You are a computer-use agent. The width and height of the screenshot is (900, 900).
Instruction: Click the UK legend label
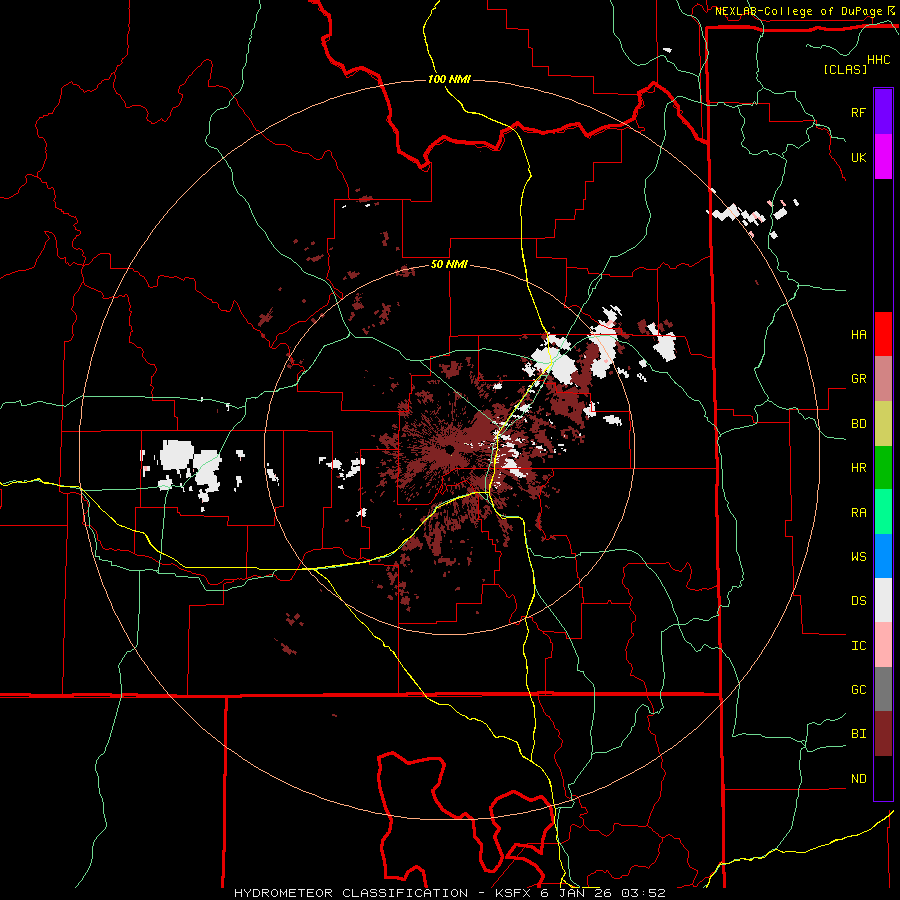[x=858, y=158]
